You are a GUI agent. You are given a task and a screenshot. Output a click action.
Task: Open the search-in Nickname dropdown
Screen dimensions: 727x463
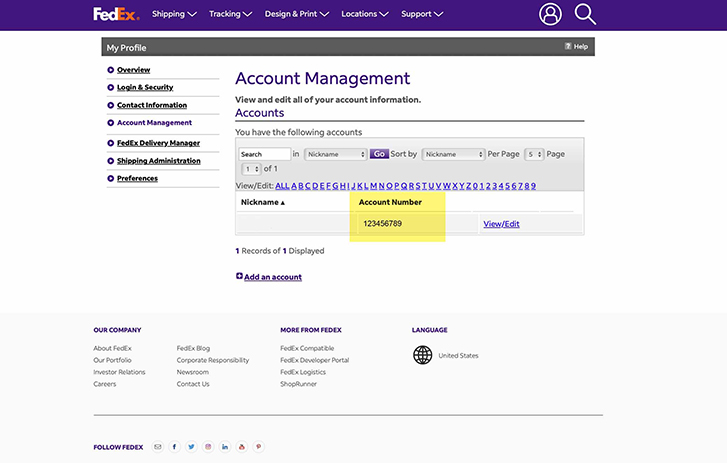coord(336,154)
